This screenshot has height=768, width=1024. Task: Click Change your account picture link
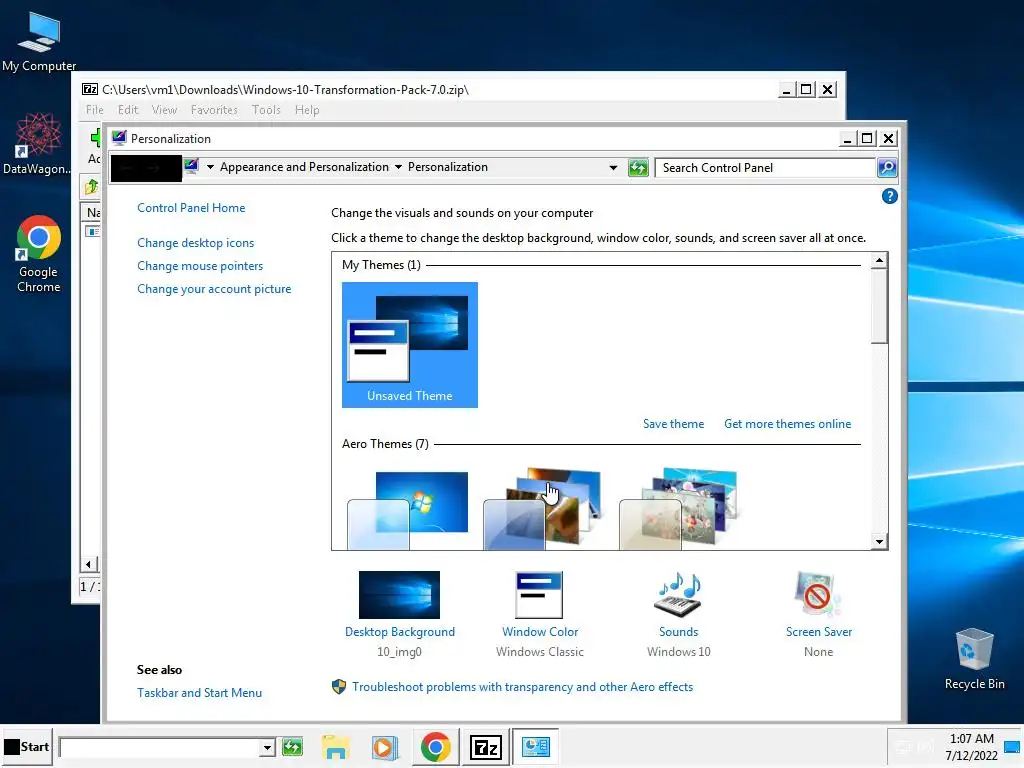pyautogui.click(x=214, y=289)
